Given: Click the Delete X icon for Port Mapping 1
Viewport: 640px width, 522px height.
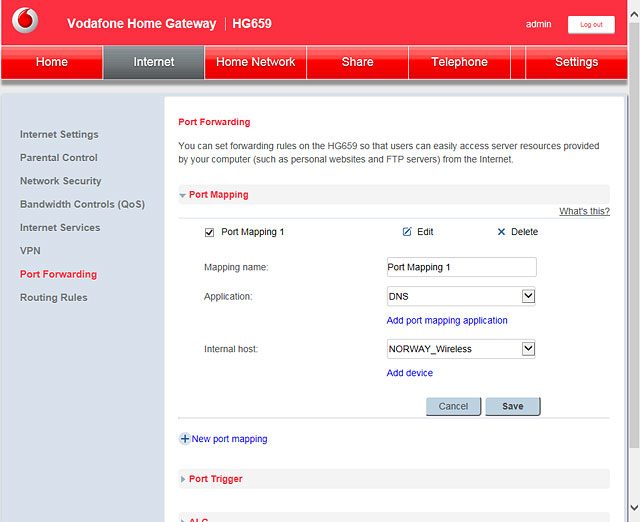Looking at the screenshot, I should 501,232.
